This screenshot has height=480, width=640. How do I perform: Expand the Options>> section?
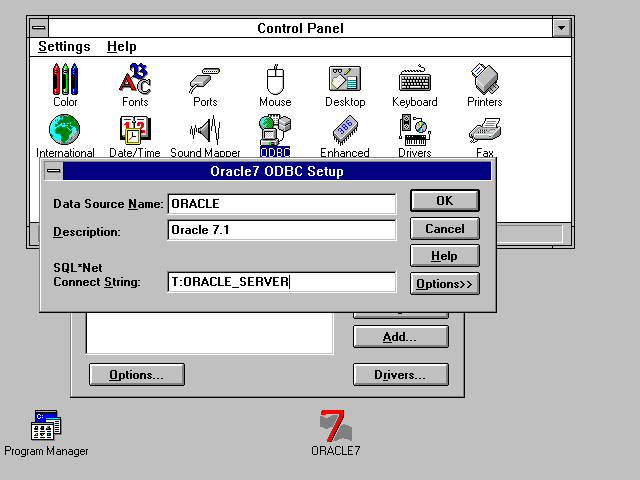click(444, 284)
